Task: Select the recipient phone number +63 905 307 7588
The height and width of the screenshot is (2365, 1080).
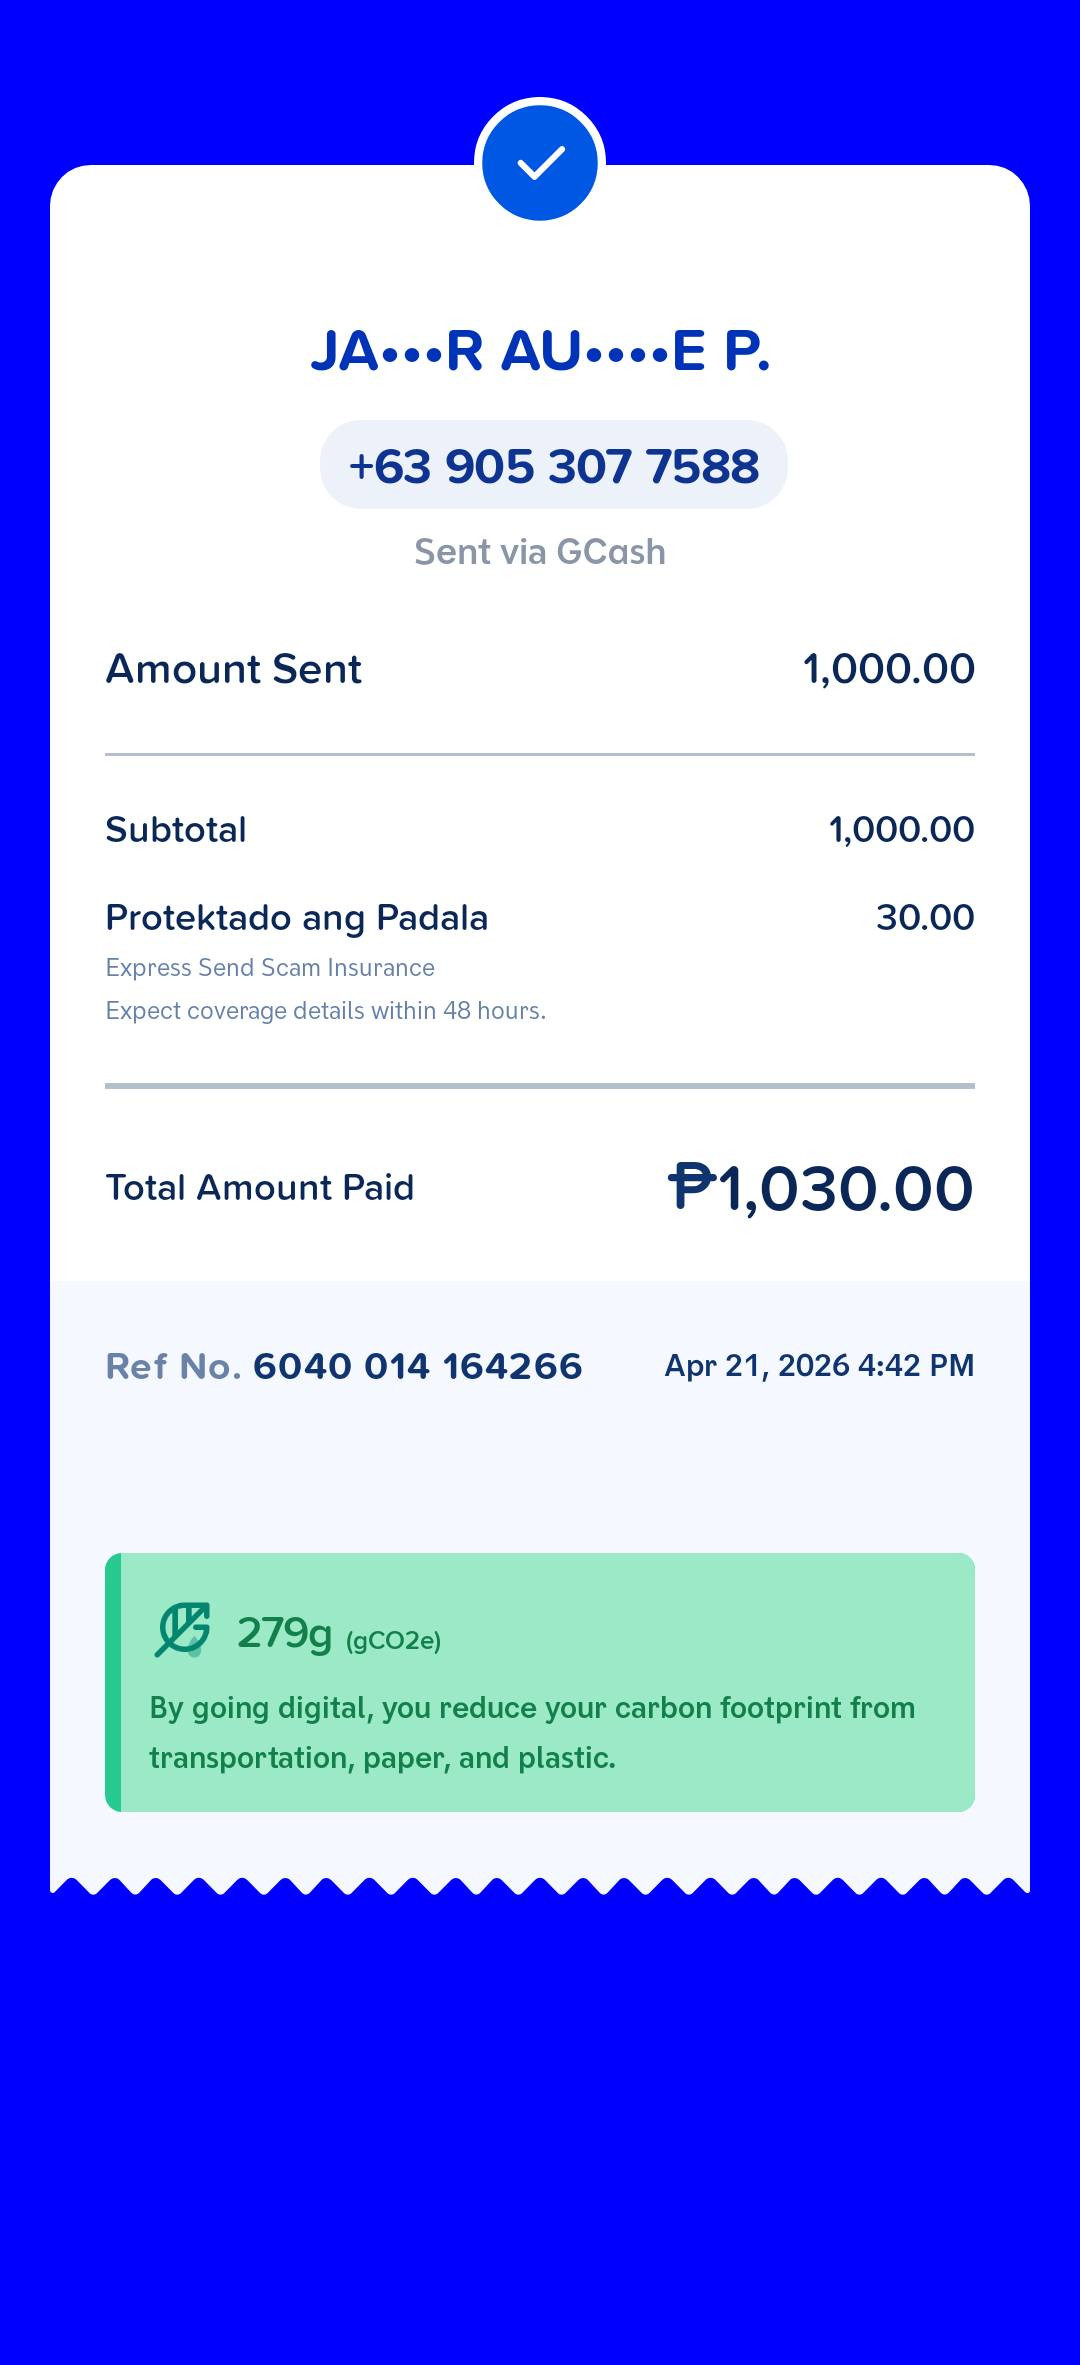Action: pos(553,466)
